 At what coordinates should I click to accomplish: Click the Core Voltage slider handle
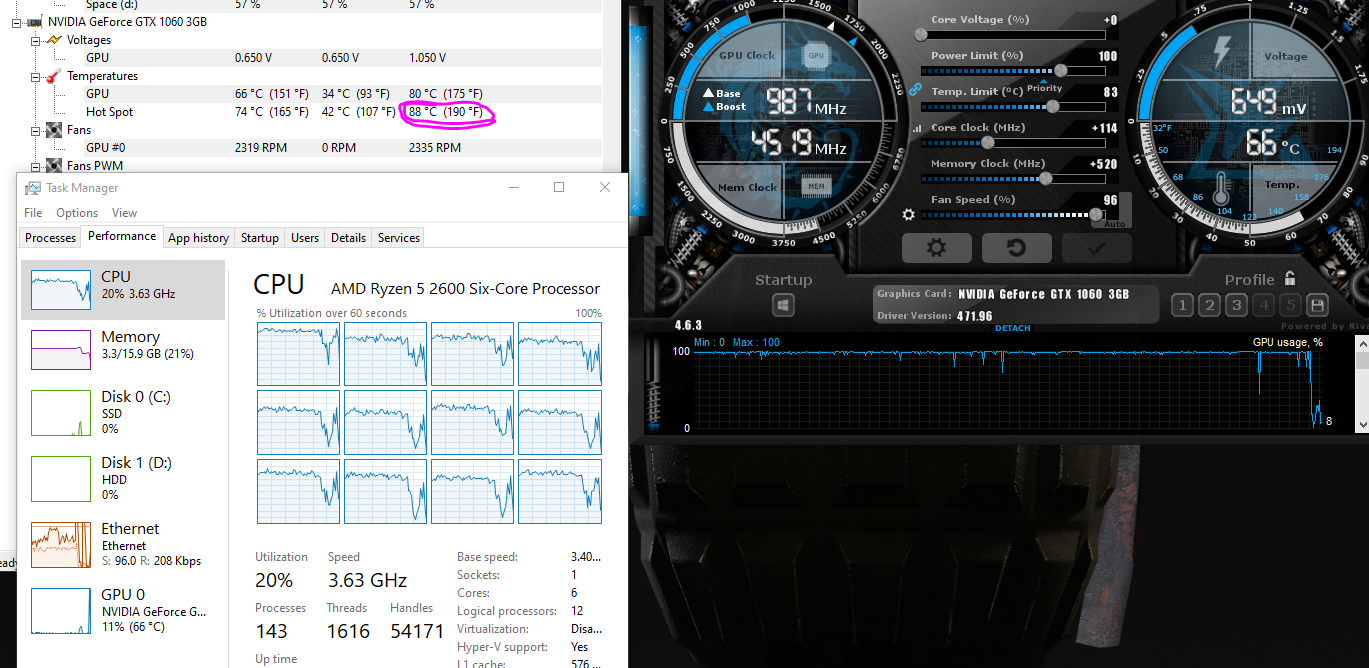[922, 34]
